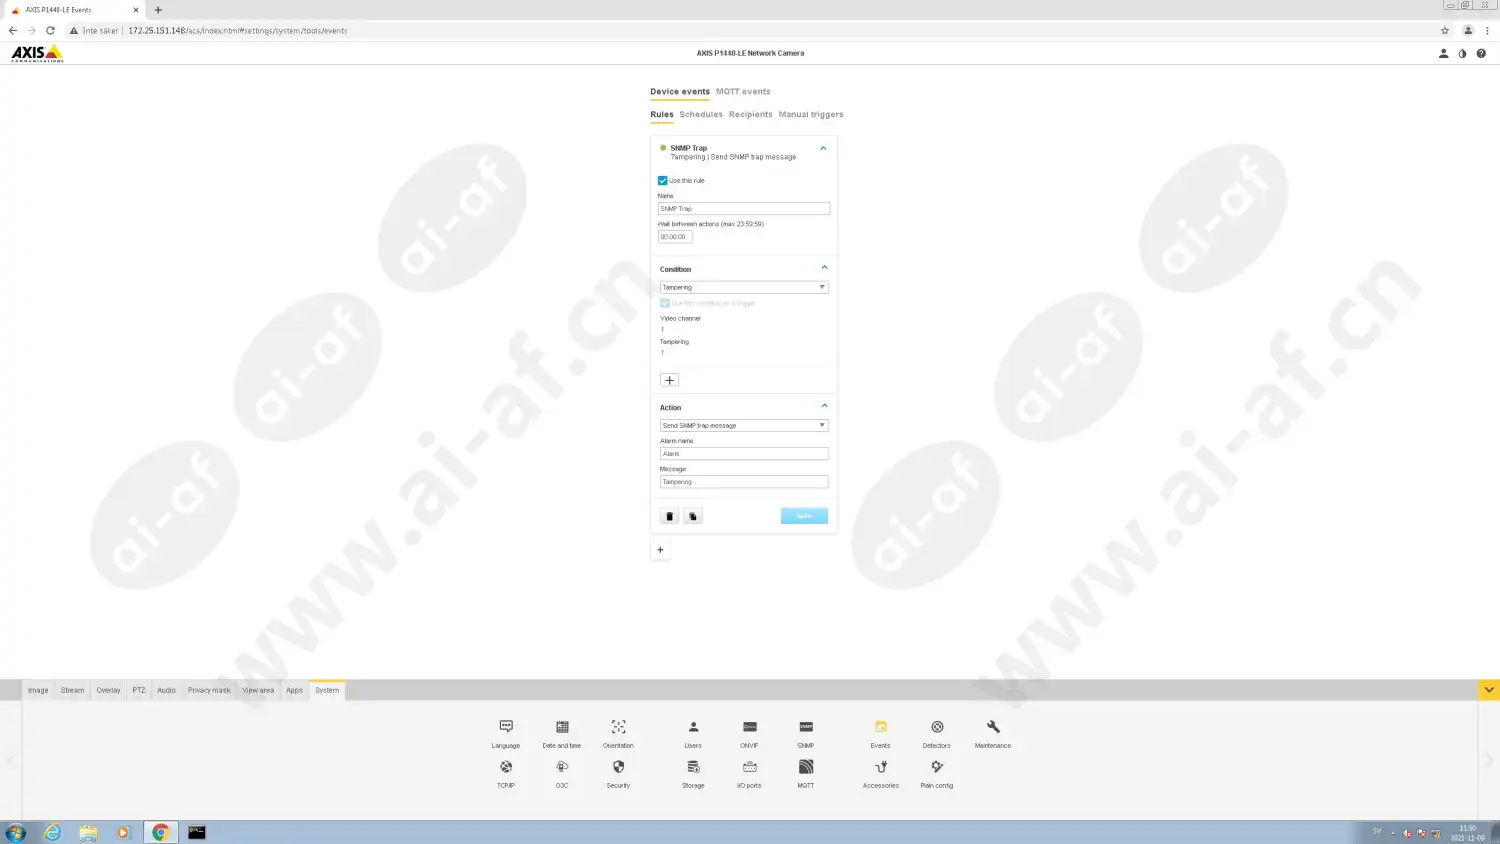Open the Overlay settings tab
Screen dimensions: 1500x844
tap(108, 691)
